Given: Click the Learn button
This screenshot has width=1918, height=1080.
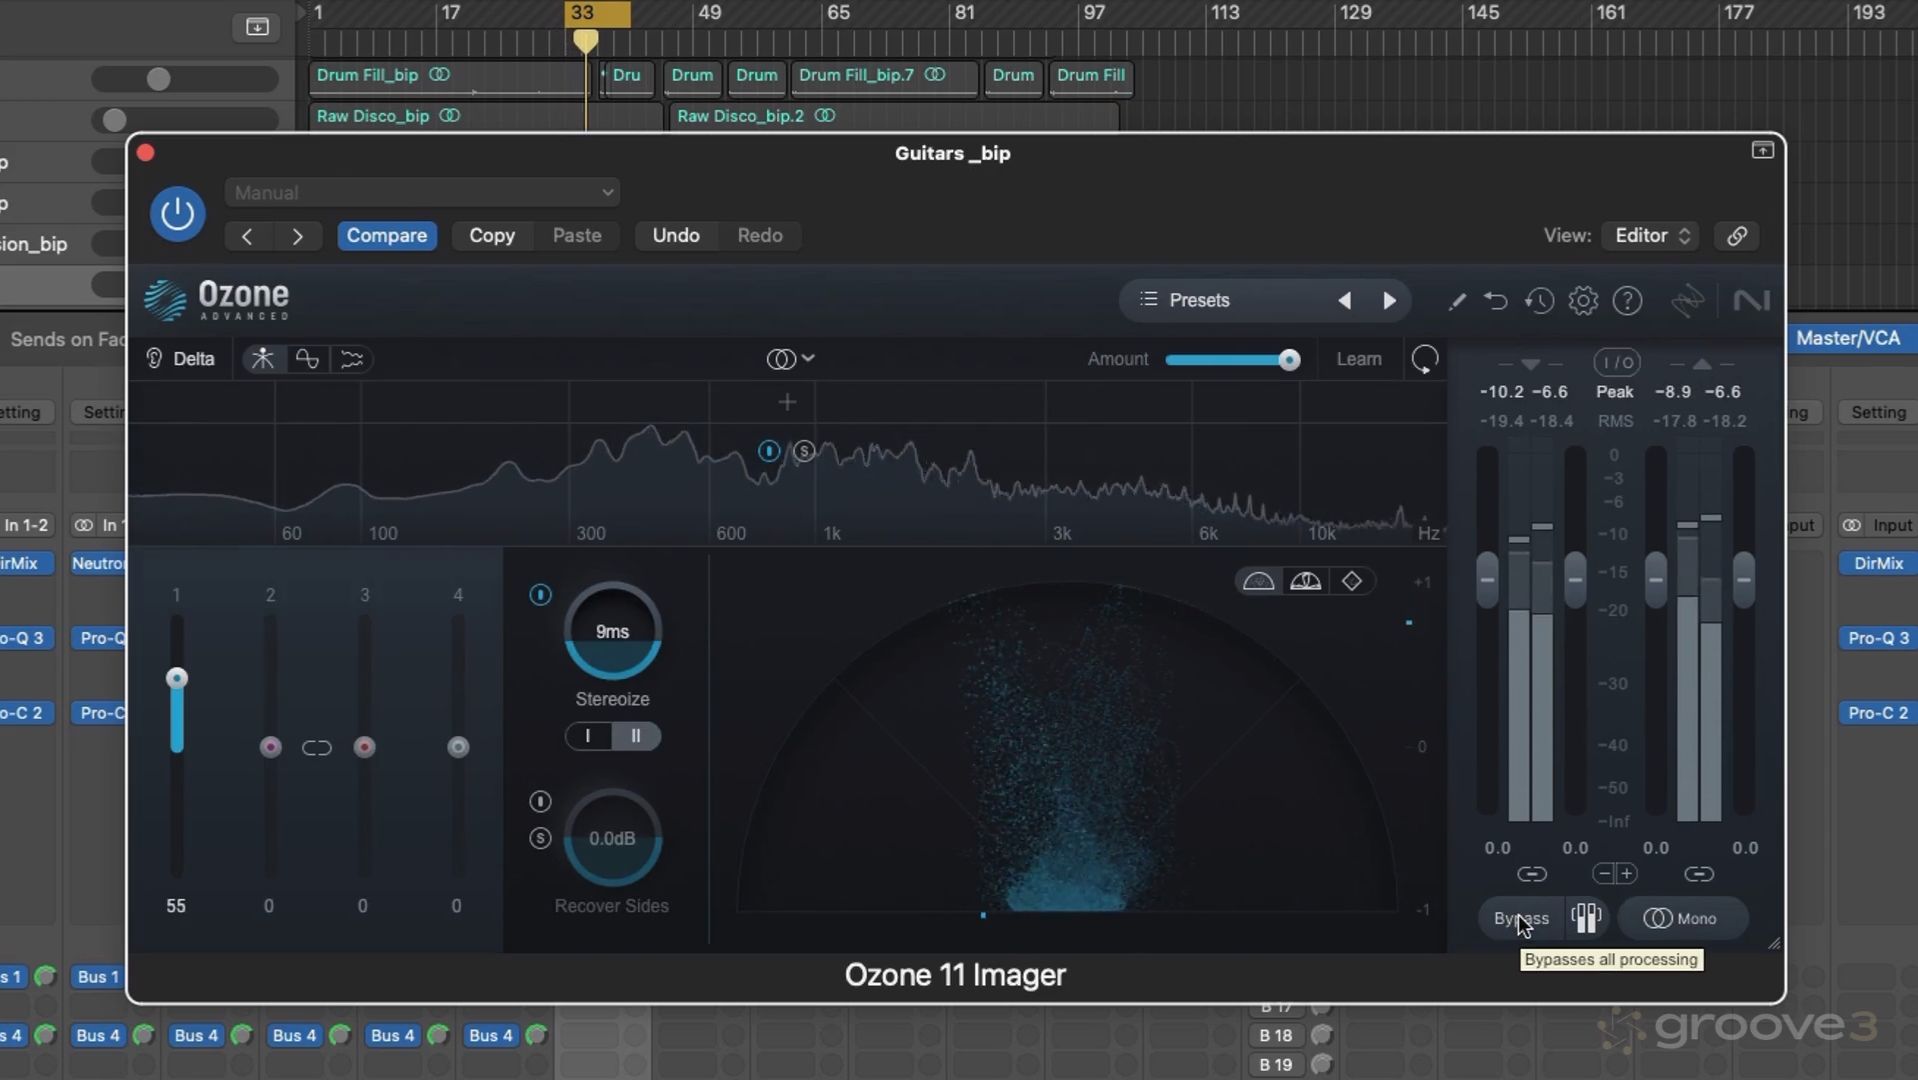Looking at the screenshot, I should pos(1359,359).
